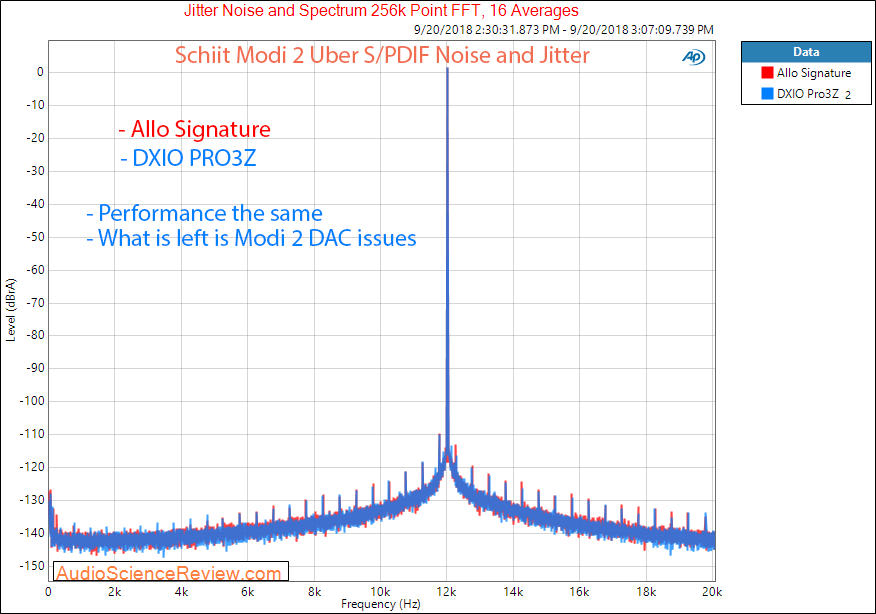Viewport: 876px width, 614px height.
Task: Select the DXIO Pro3Z legend entry
Action: (x=806, y=94)
